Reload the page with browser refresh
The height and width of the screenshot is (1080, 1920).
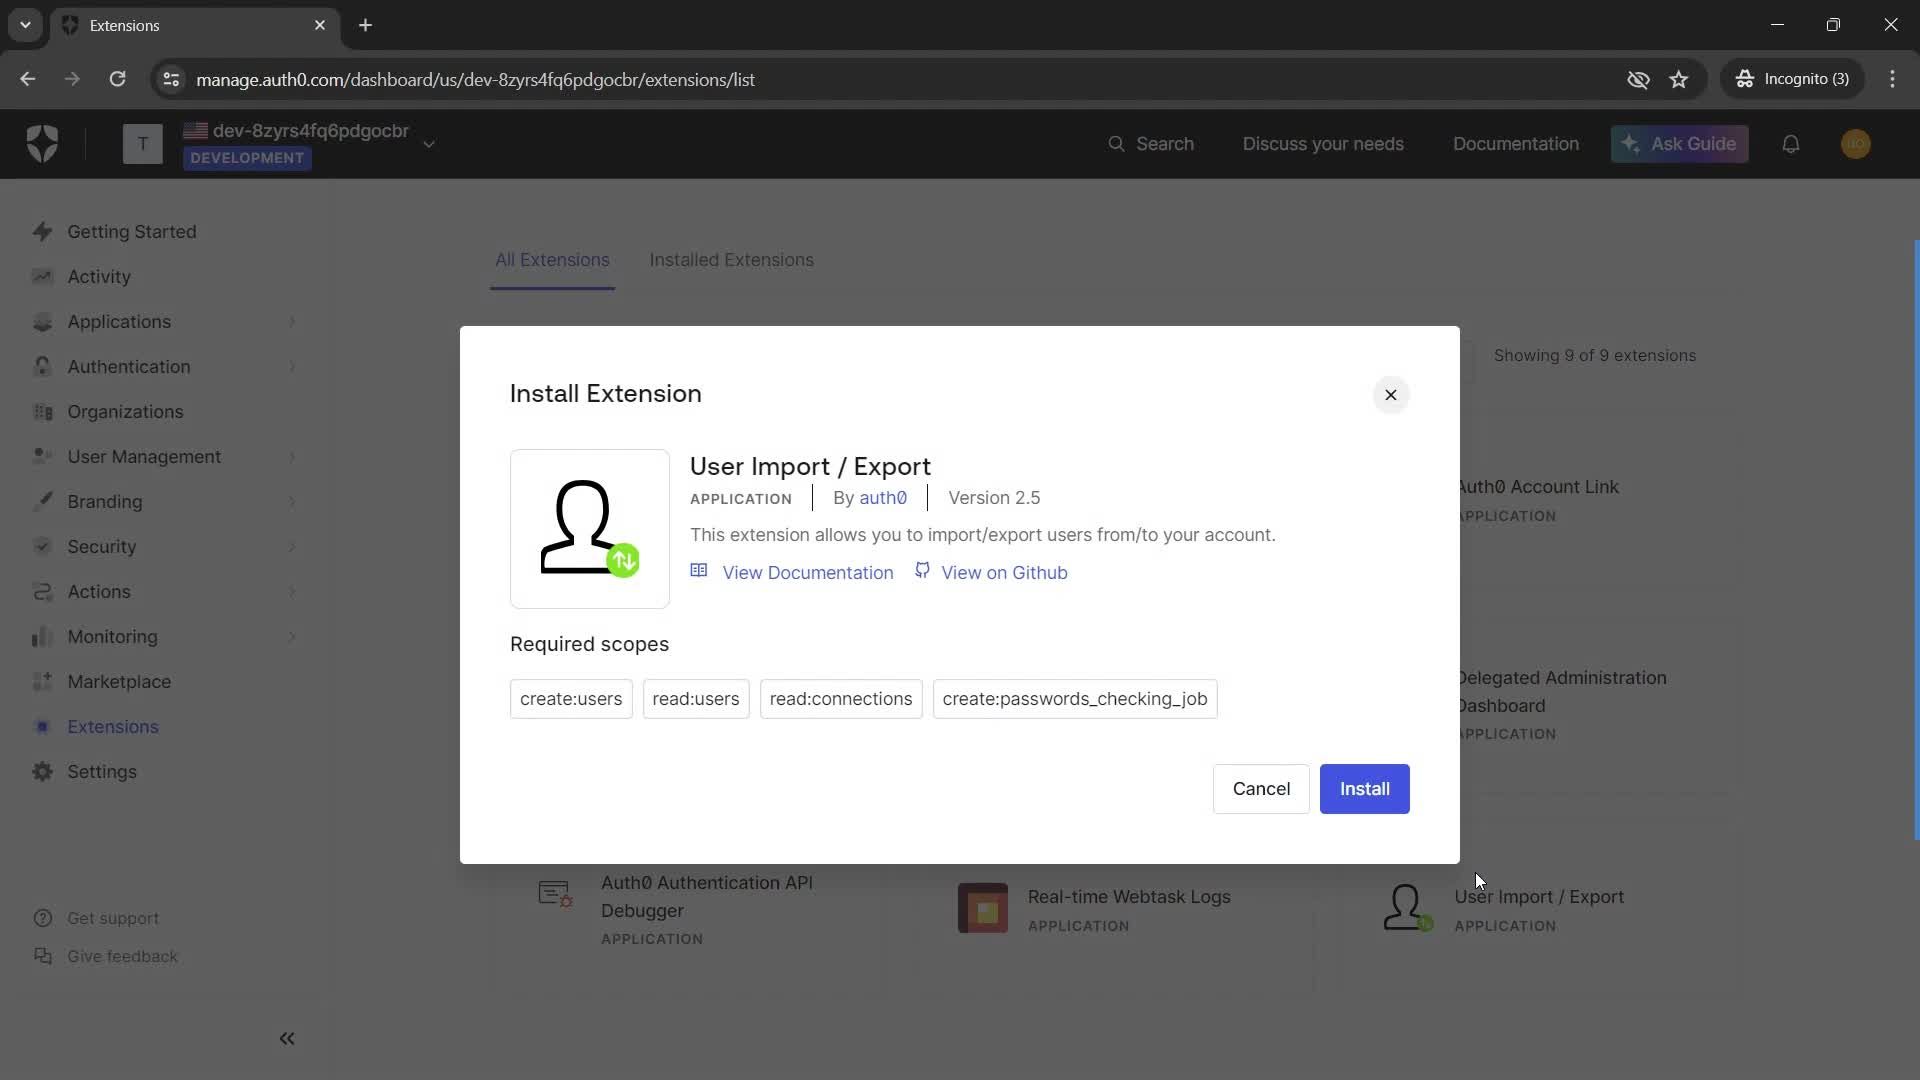point(117,79)
